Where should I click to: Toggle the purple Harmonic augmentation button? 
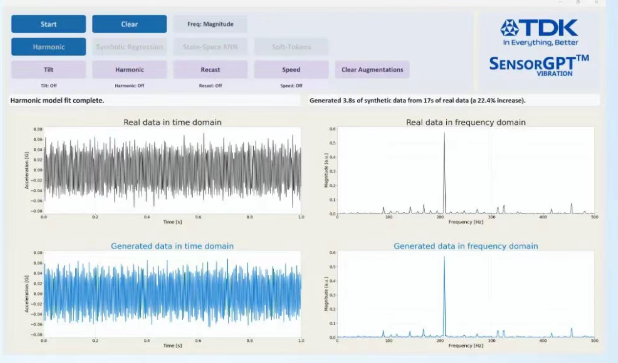click(129, 70)
